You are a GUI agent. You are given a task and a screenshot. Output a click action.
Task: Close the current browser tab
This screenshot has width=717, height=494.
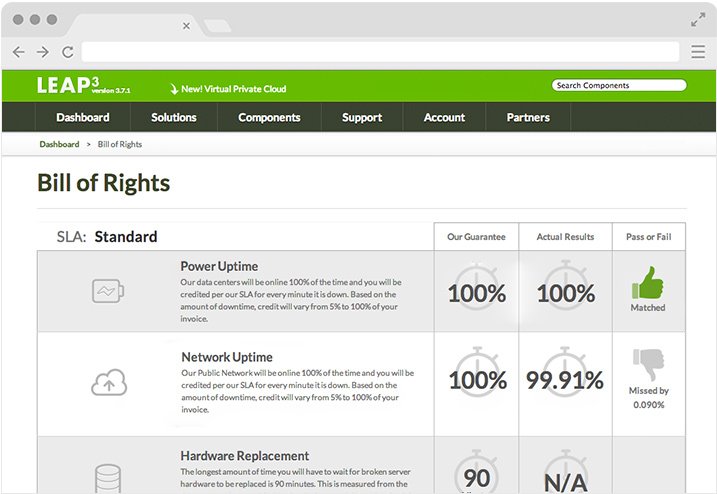[186, 26]
